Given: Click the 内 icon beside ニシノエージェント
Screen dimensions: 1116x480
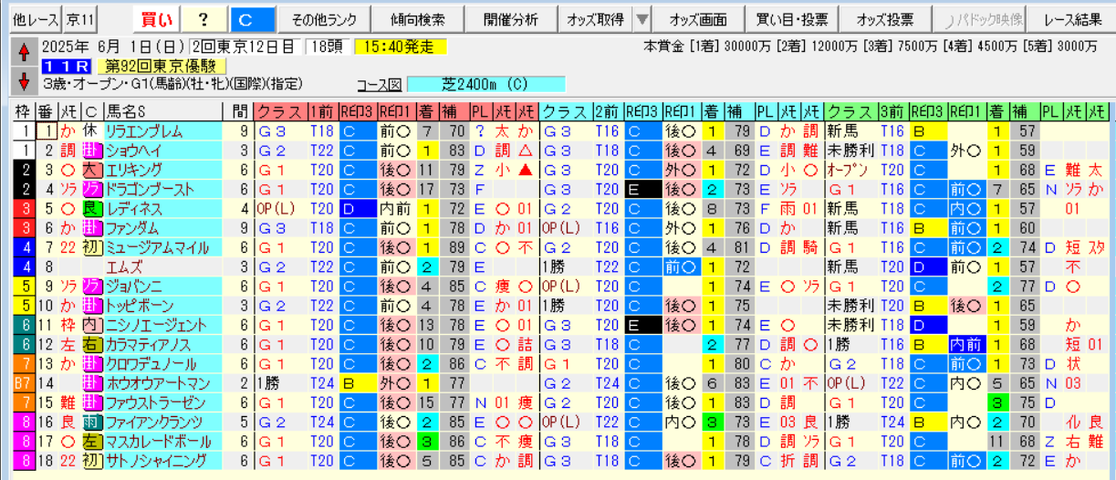Looking at the screenshot, I should (x=91, y=326).
